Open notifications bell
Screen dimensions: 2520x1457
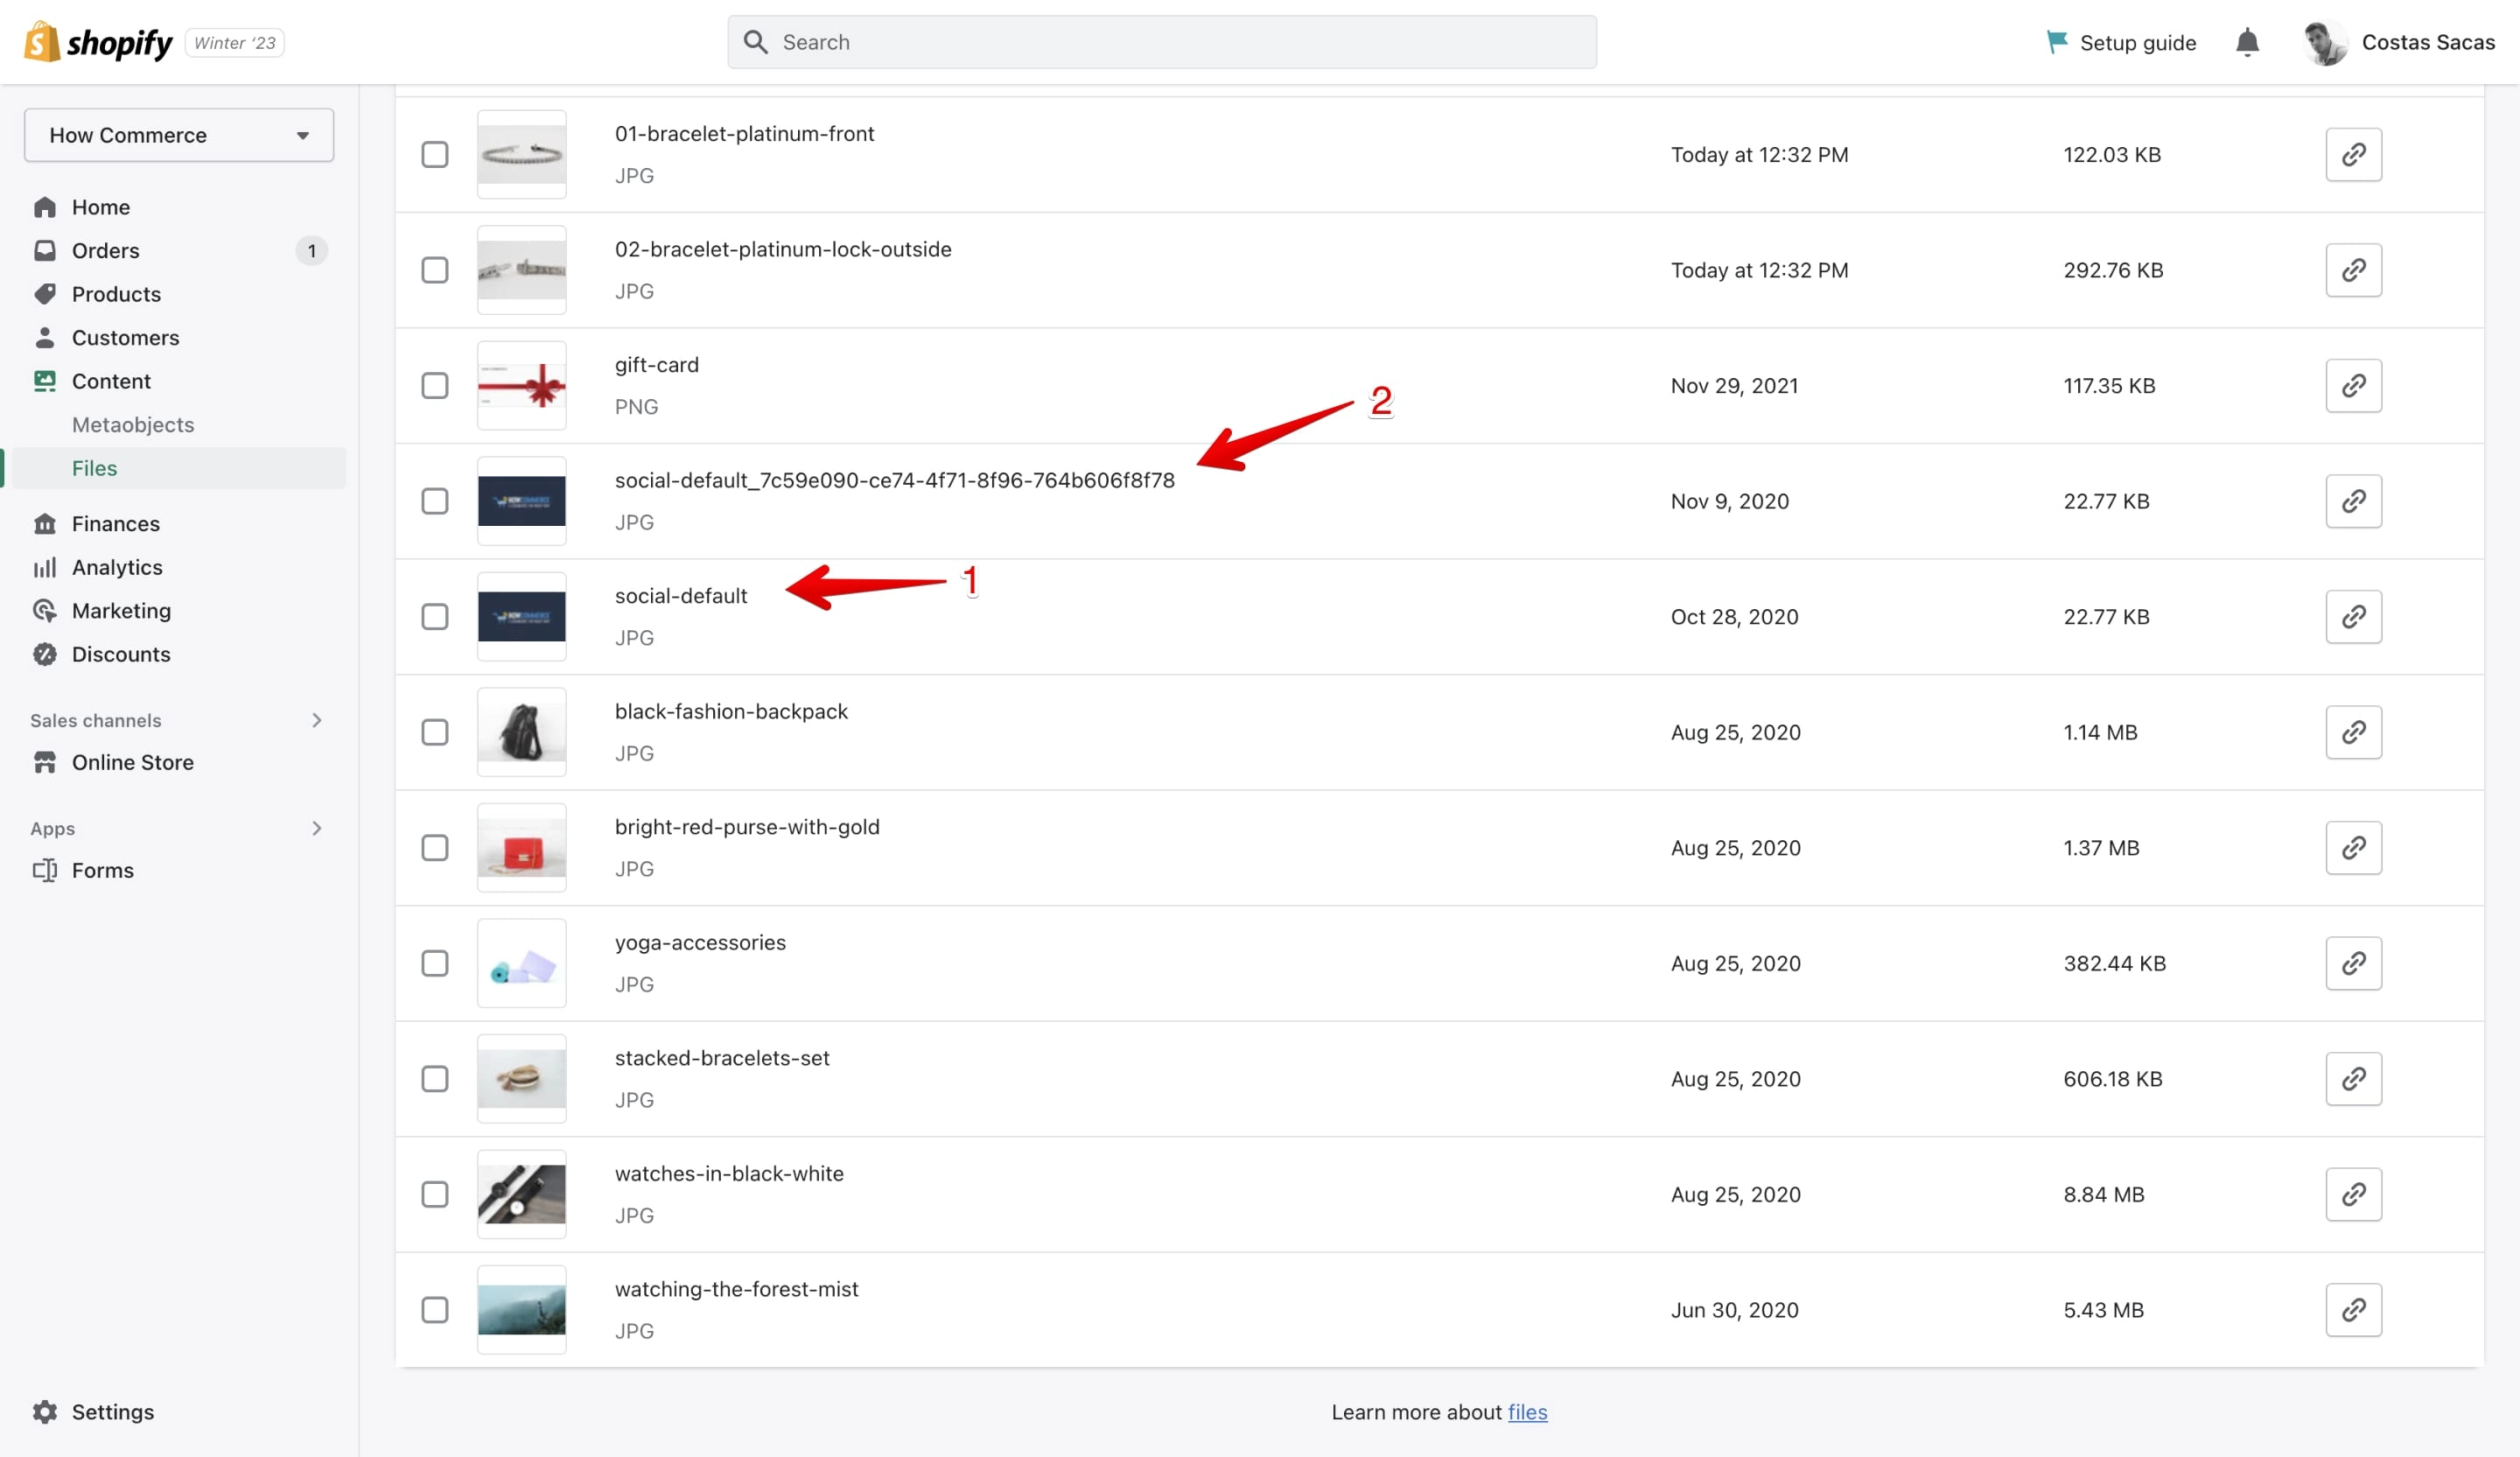click(2247, 42)
